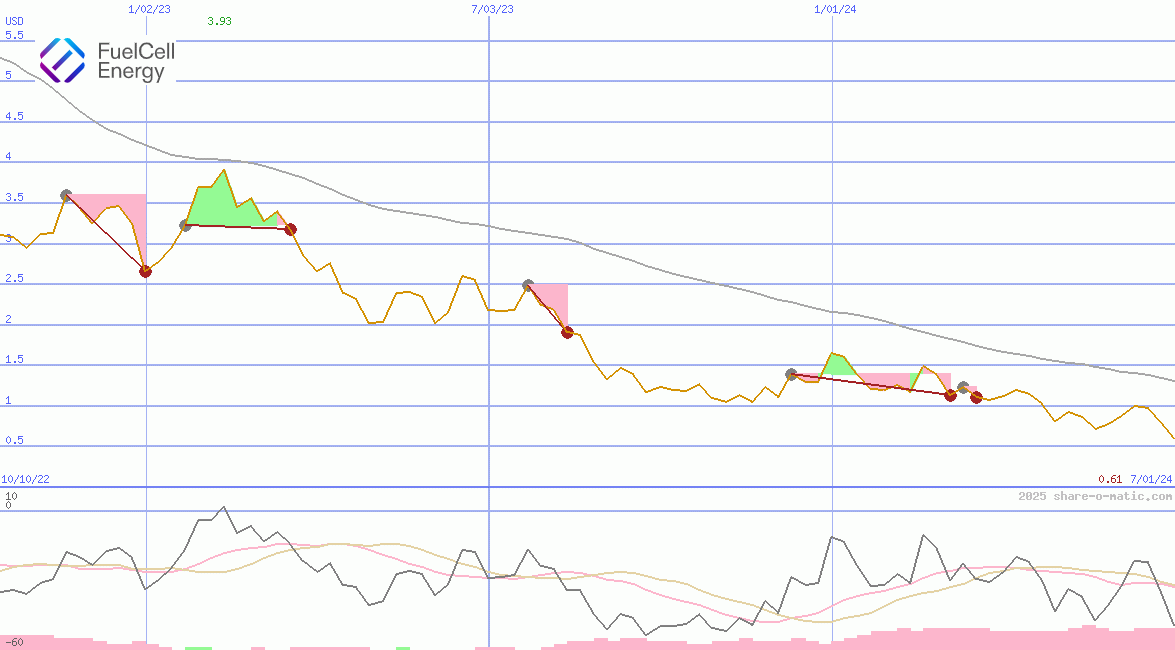Viewport: 1175px width, 650px height.
Task: Click the 7/01/24 end date label
Action: [x=1150, y=480]
